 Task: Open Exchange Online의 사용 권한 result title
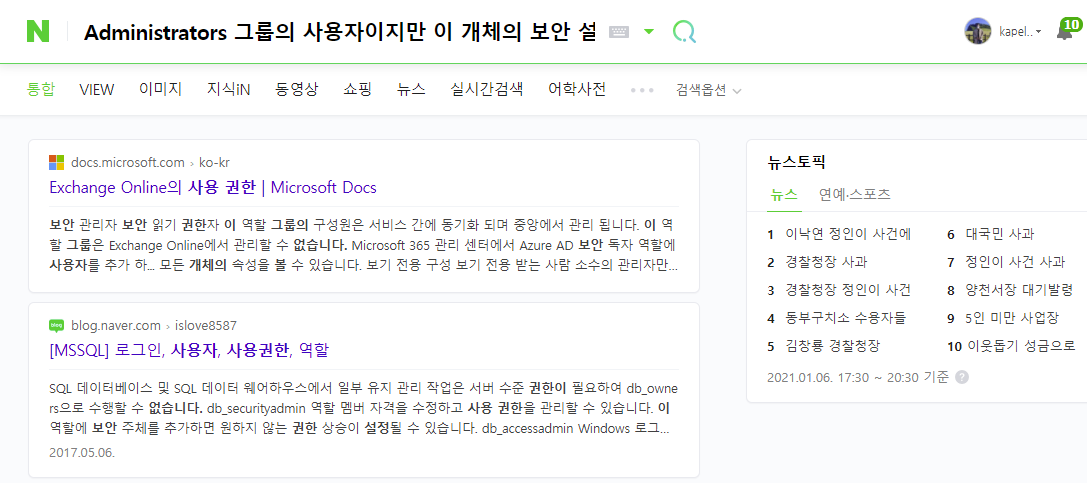coord(213,188)
